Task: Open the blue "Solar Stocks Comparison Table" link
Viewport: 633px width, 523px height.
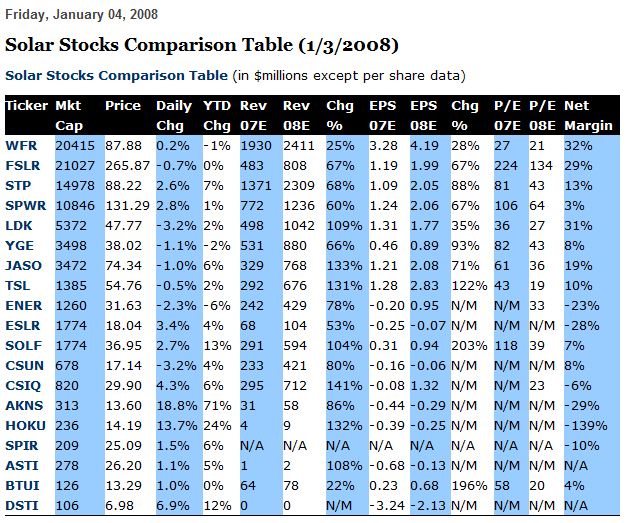Action: pos(116,75)
